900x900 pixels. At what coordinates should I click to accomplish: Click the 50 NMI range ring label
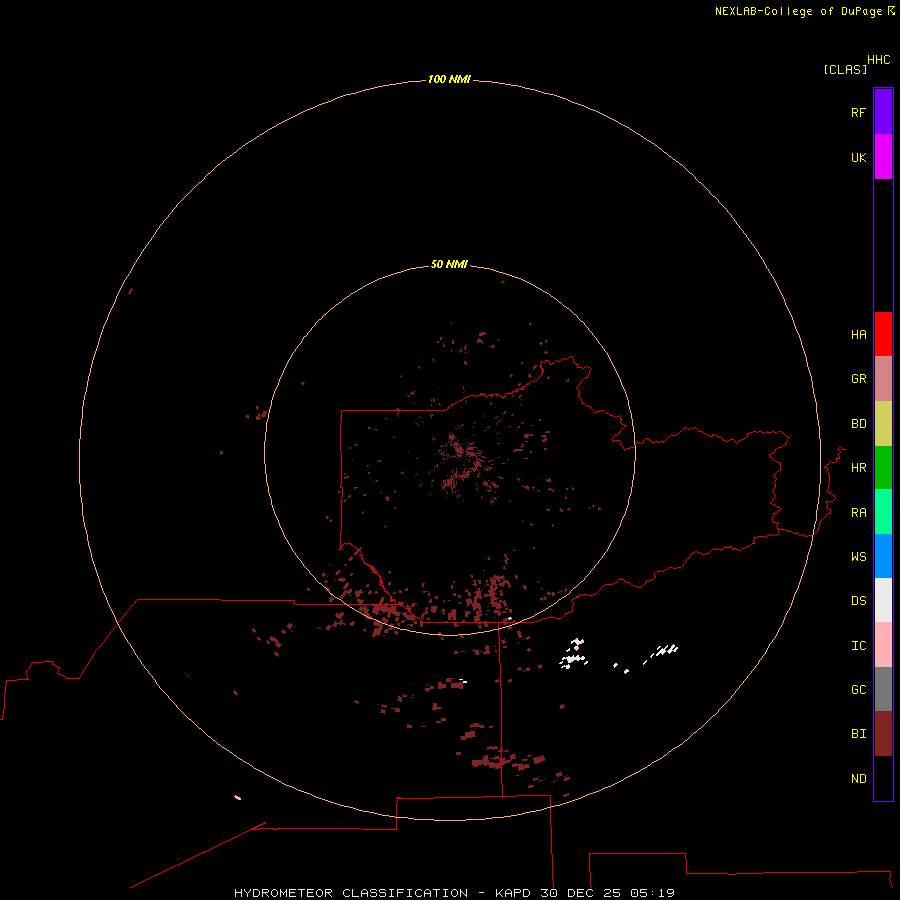tap(449, 264)
